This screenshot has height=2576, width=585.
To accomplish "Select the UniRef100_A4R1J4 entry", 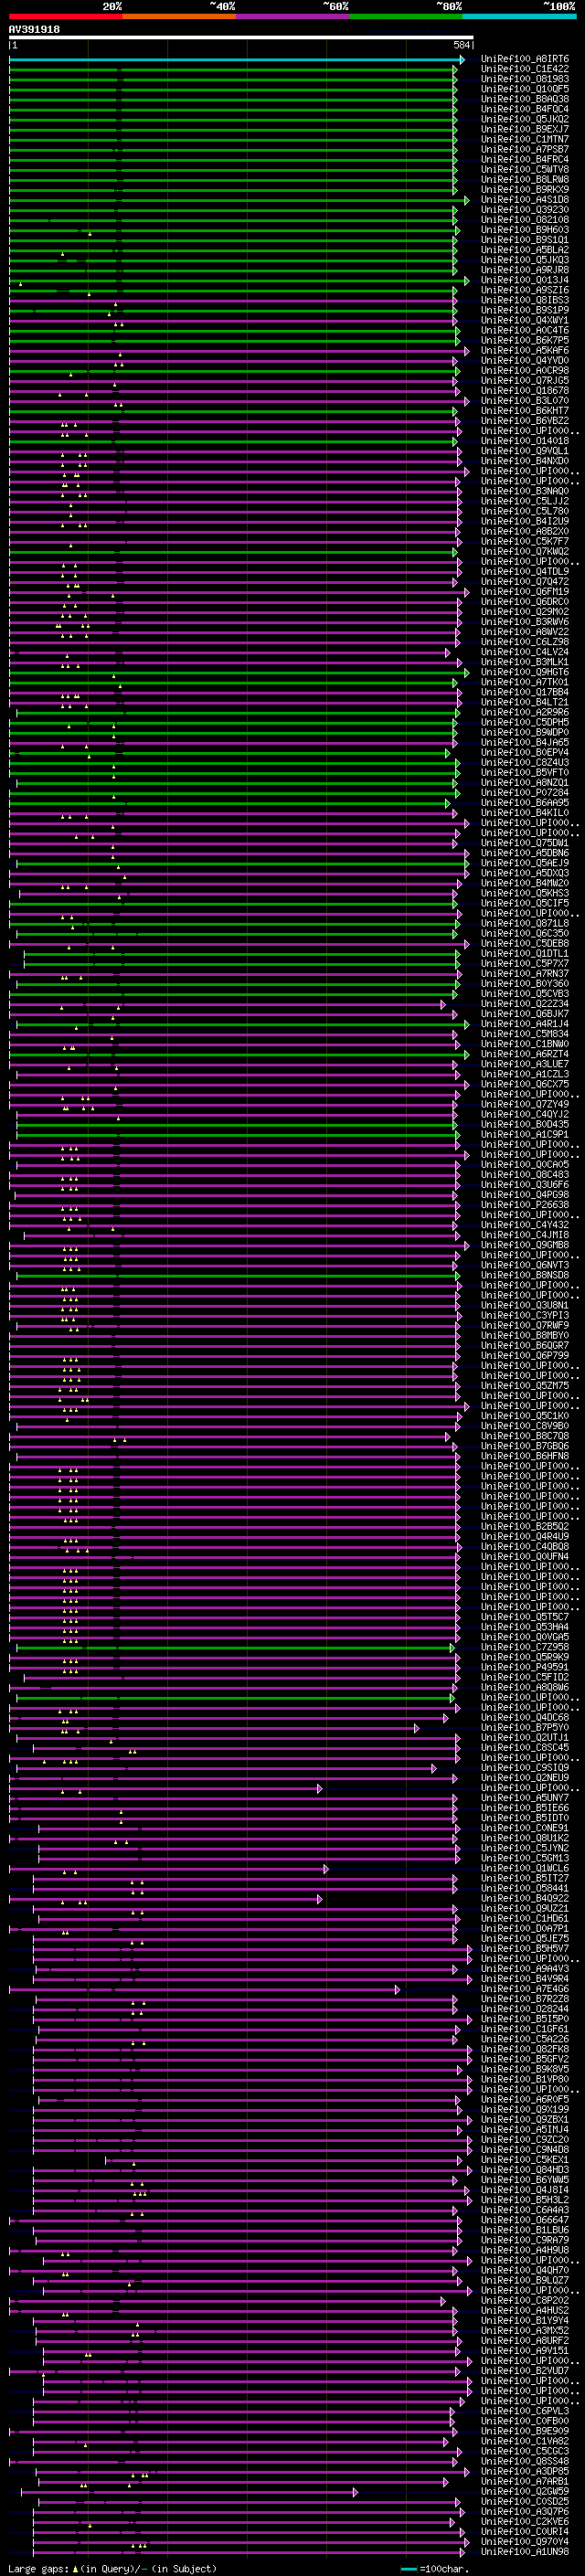I will coord(525,1024).
